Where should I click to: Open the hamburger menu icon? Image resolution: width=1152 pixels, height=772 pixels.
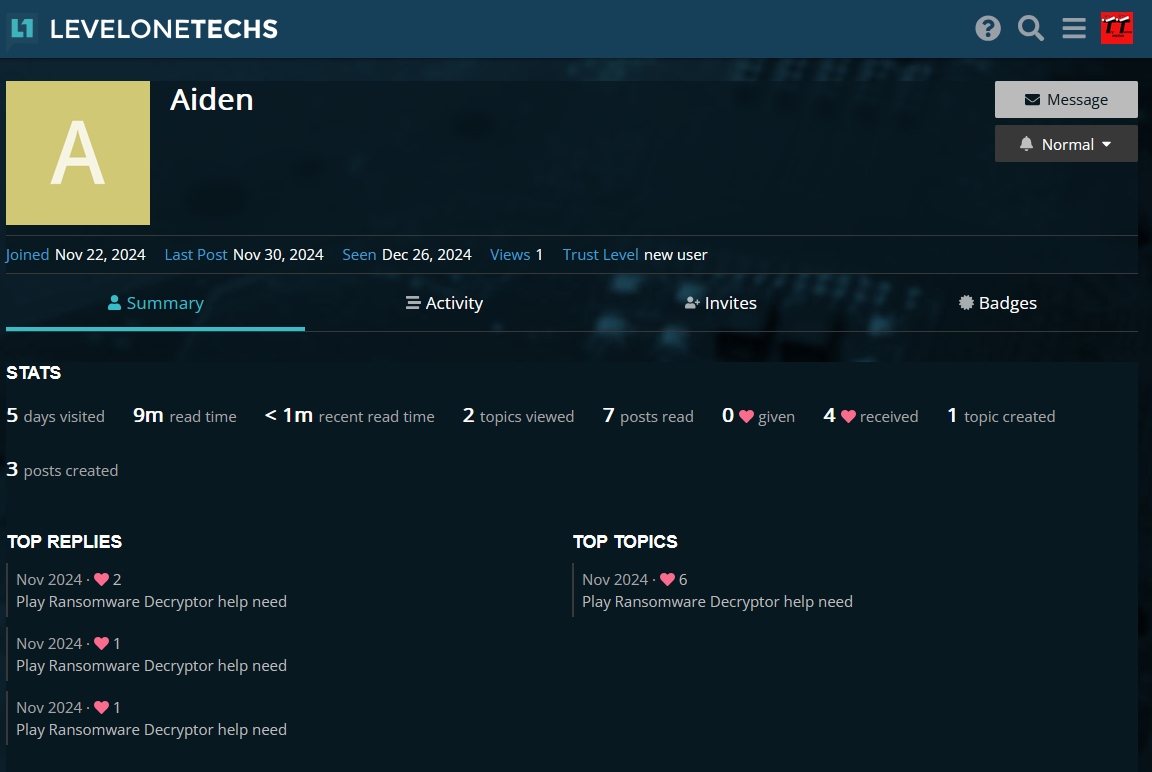(1074, 28)
